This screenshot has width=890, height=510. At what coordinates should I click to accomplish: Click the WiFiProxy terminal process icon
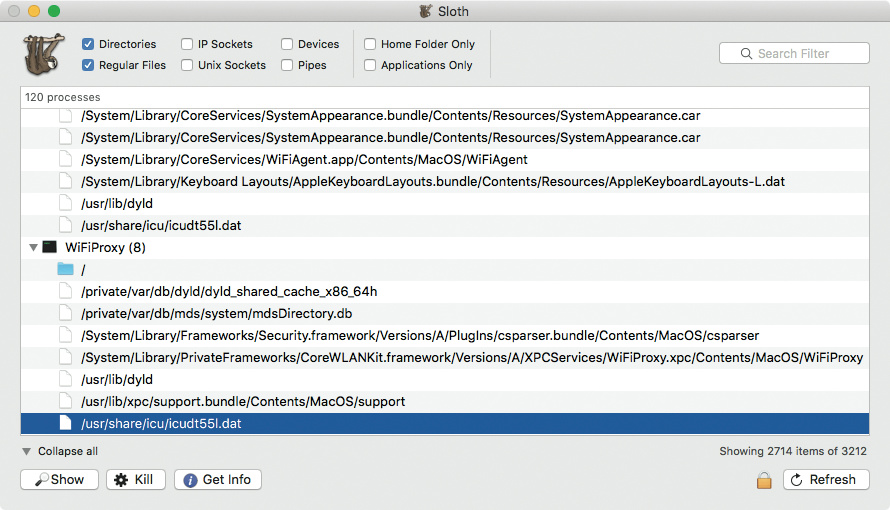(50, 247)
